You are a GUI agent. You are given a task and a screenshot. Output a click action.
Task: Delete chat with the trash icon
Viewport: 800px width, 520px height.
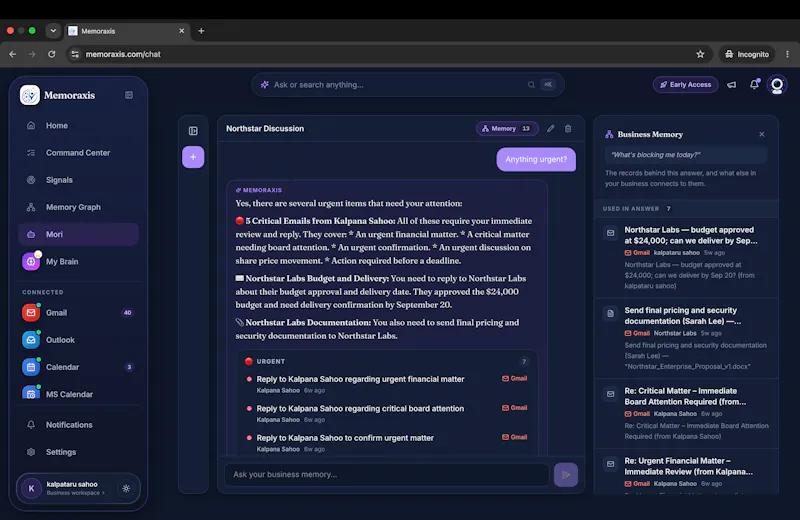(568, 129)
